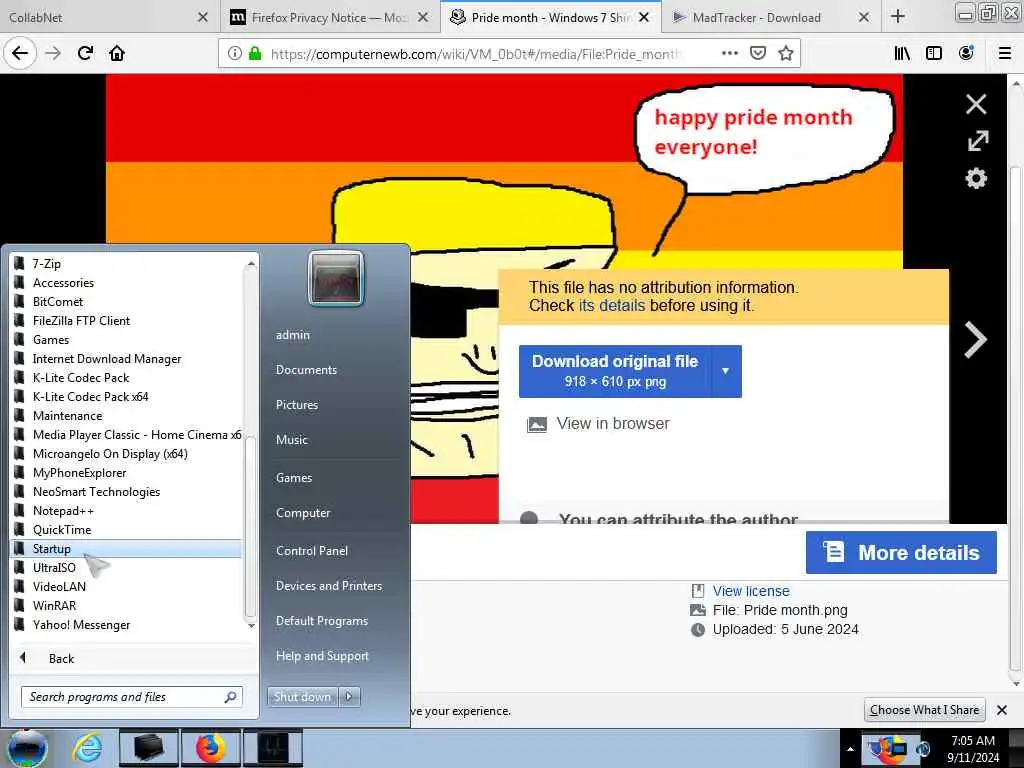Reload the current page
Viewport: 1024px width, 768px height.
pyautogui.click(x=86, y=53)
